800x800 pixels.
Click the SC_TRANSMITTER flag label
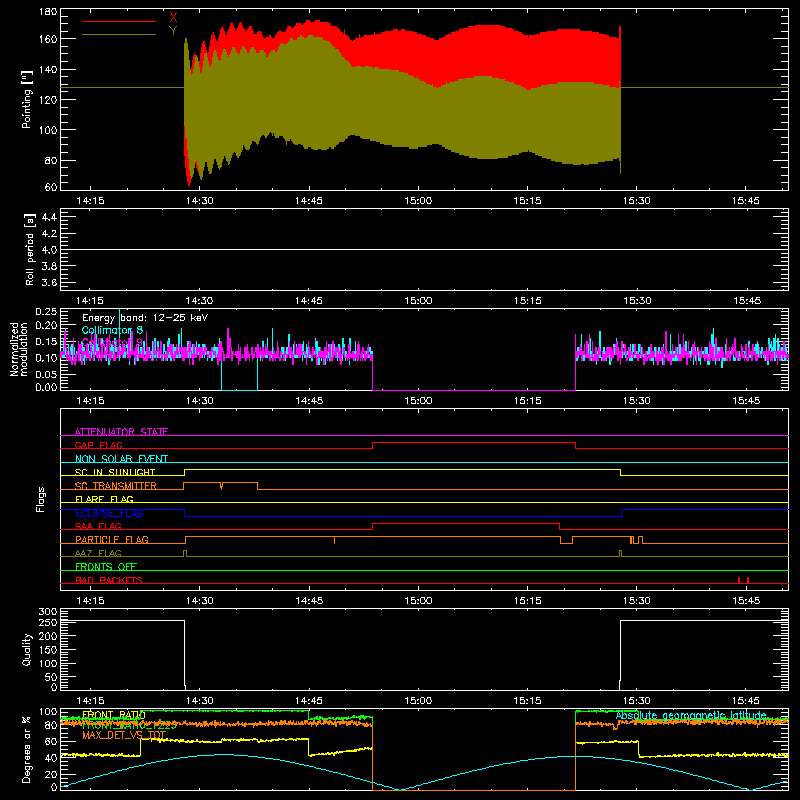[116, 486]
